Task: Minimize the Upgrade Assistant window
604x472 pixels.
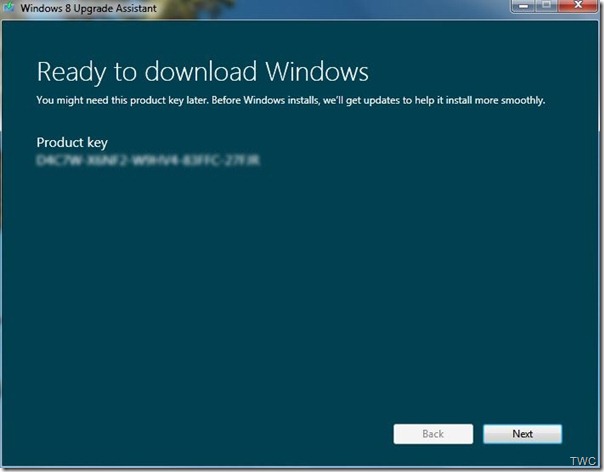Action: pos(523,5)
